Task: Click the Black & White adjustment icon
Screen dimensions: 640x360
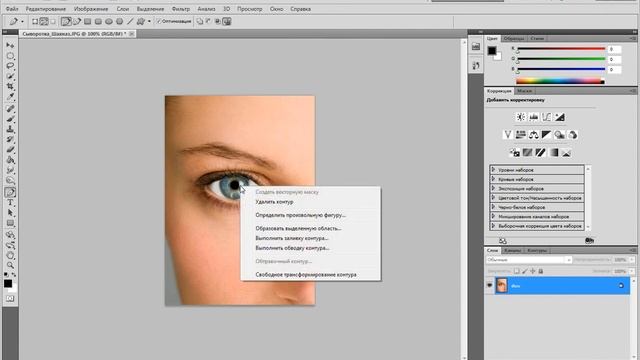Action: pyautogui.click(x=547, y=135)
